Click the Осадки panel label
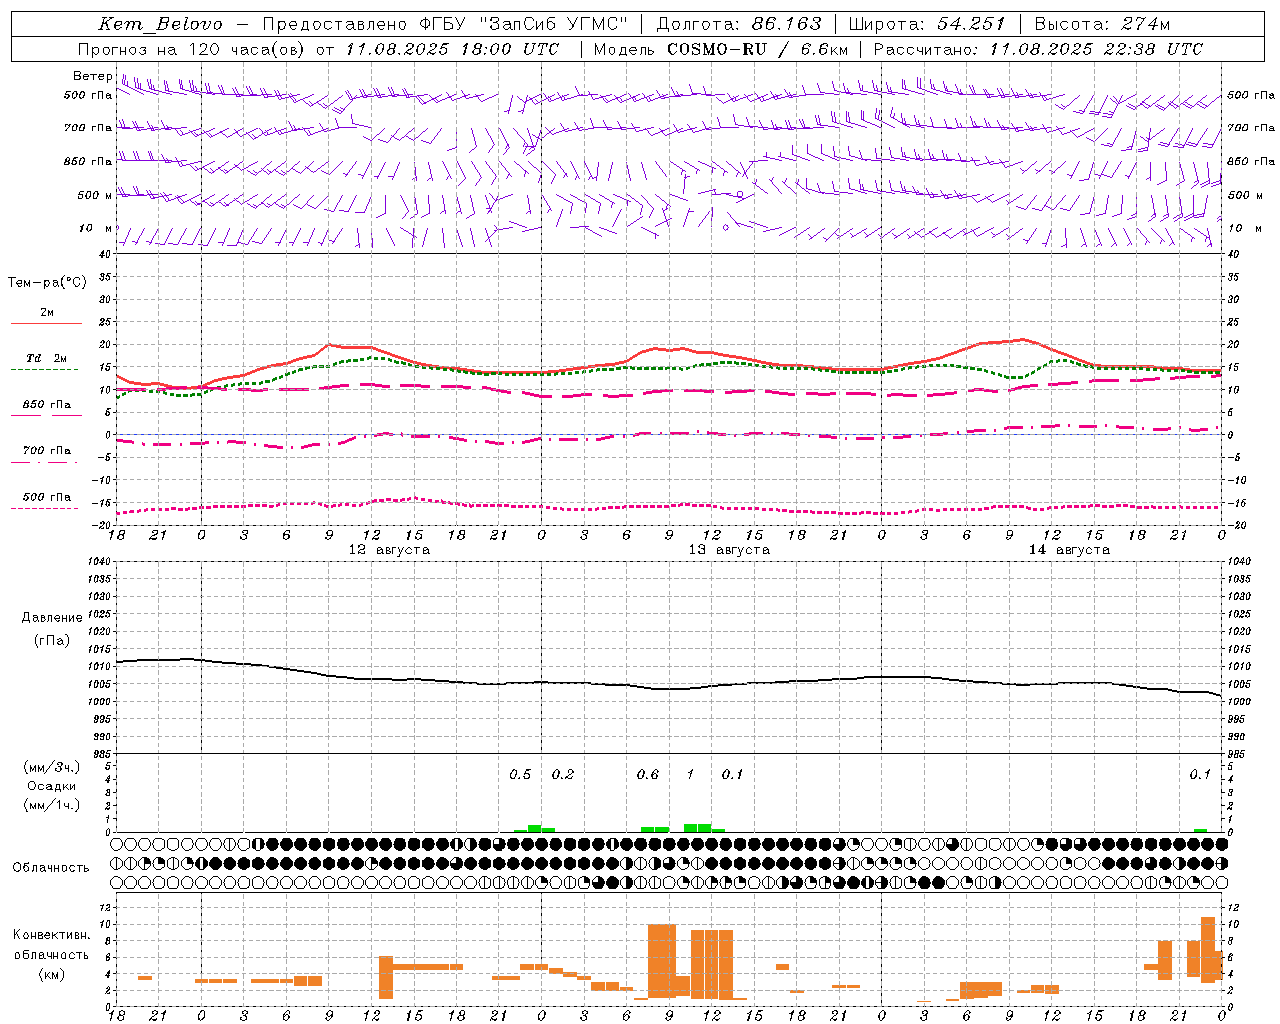Viewport: 1280px width, 1024px height. click(x=52, y=786)
